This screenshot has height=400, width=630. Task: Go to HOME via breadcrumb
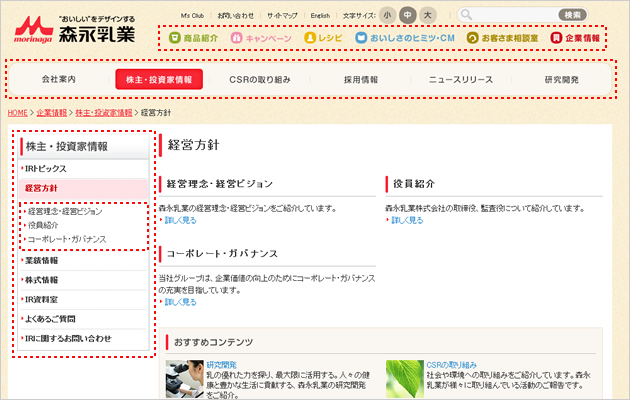(x=18, y=113)
